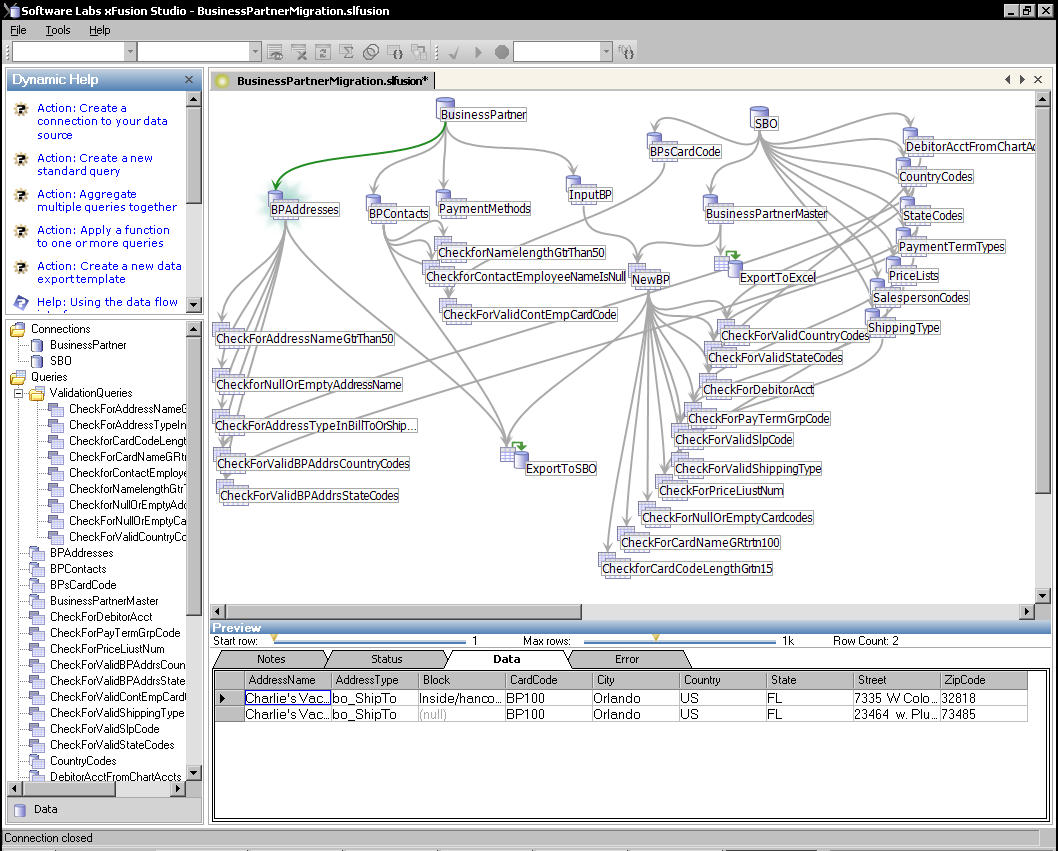Click the run play toolbar button

(478, 52)
